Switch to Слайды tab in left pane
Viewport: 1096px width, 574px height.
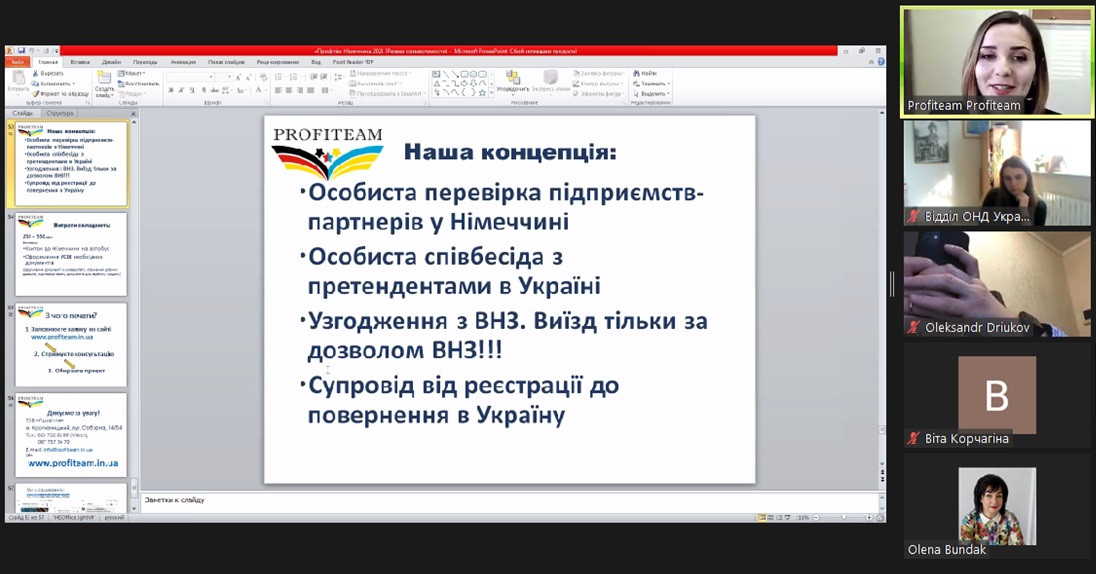22,113
